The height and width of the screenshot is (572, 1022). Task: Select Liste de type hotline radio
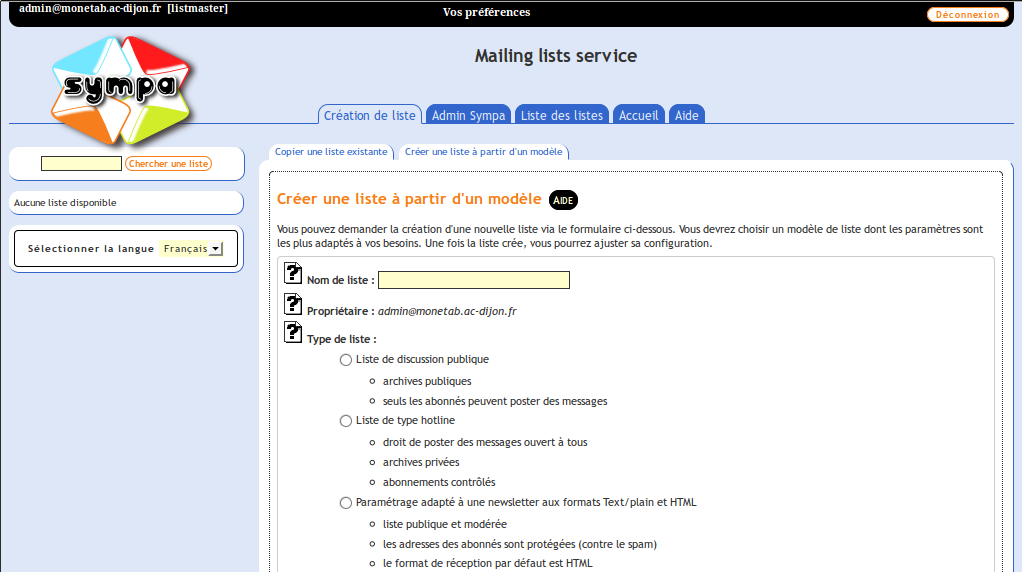[346, 421]
